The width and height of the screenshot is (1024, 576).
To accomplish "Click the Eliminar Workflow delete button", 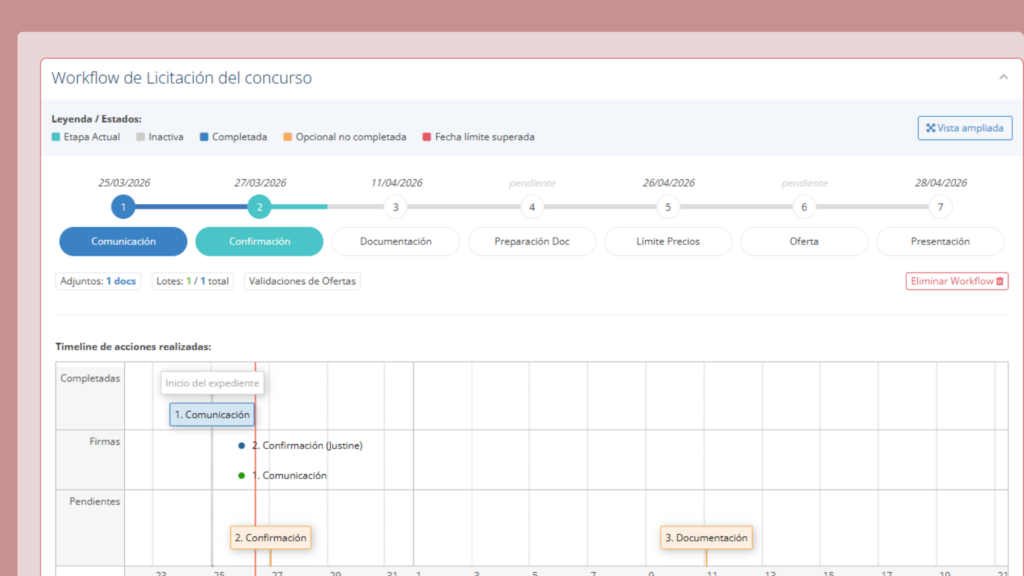I will point(957,281).
